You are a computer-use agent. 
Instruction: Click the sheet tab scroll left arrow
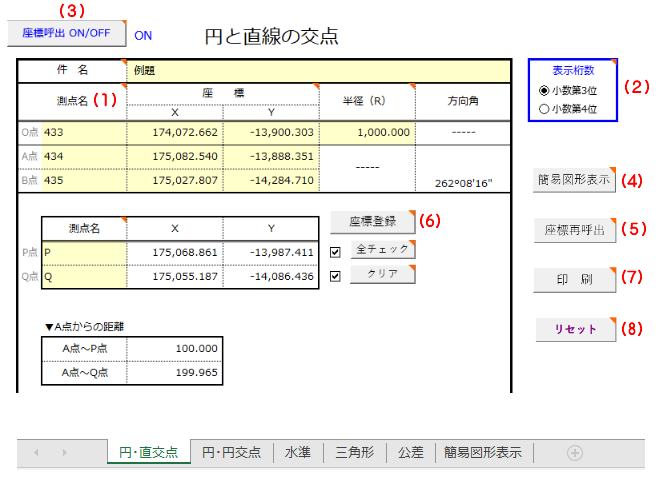37,453
